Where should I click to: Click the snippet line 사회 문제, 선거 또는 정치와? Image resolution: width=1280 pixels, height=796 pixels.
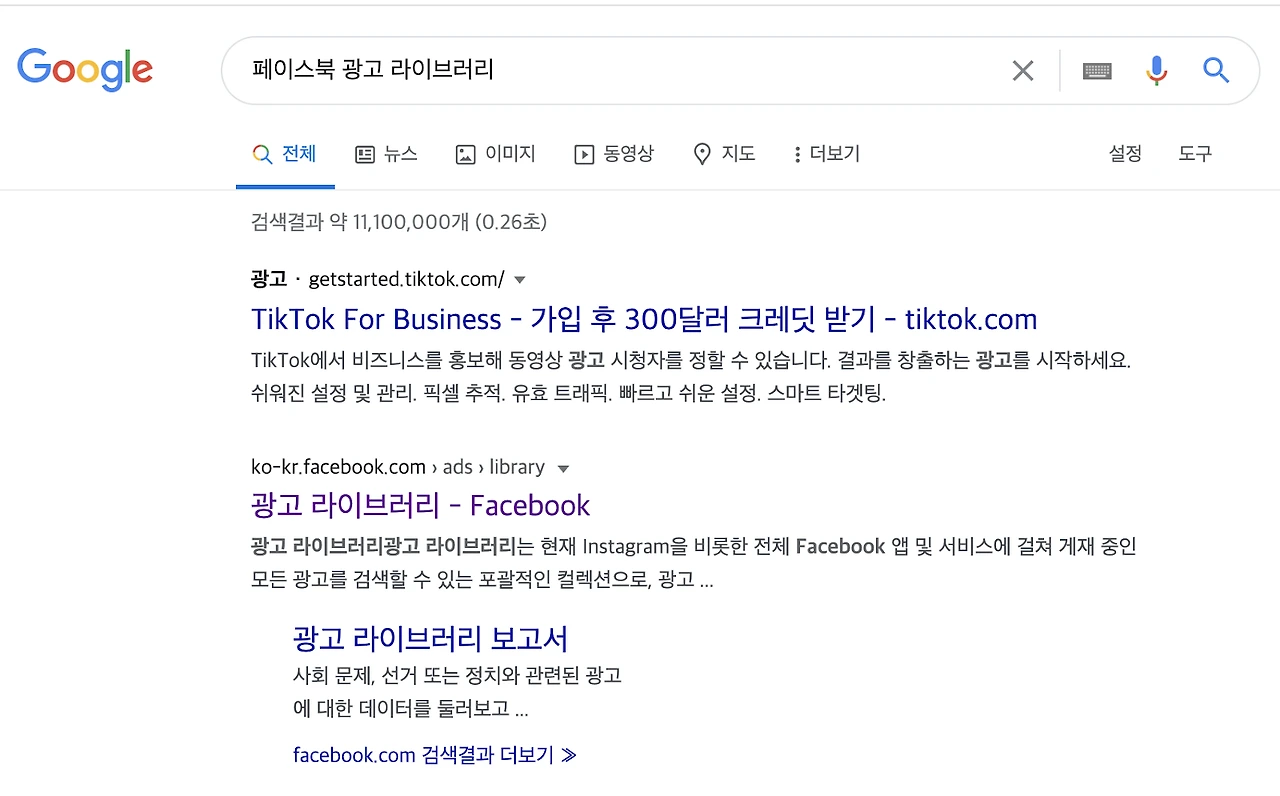(x=457, y=676)
